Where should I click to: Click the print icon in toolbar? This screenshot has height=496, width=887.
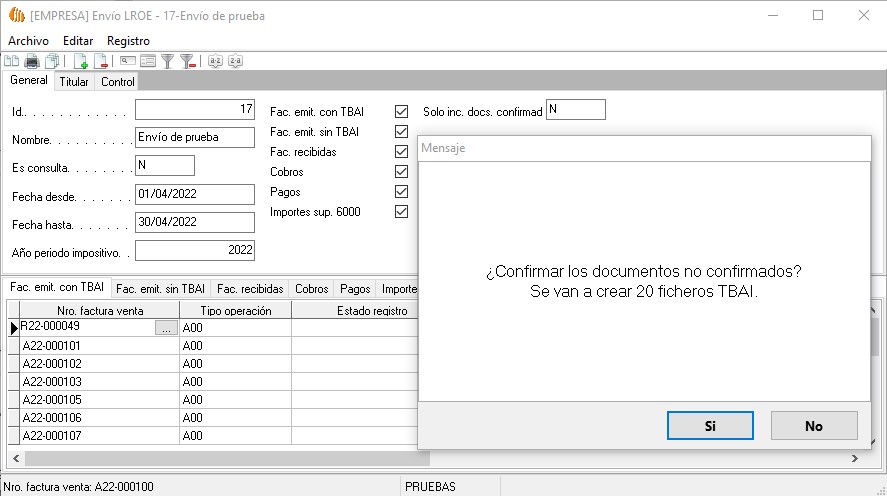coord(32,61)
